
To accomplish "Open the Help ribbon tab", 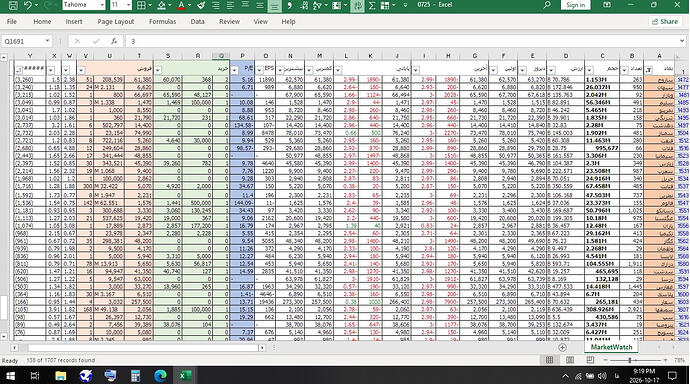I will [288, 22].
